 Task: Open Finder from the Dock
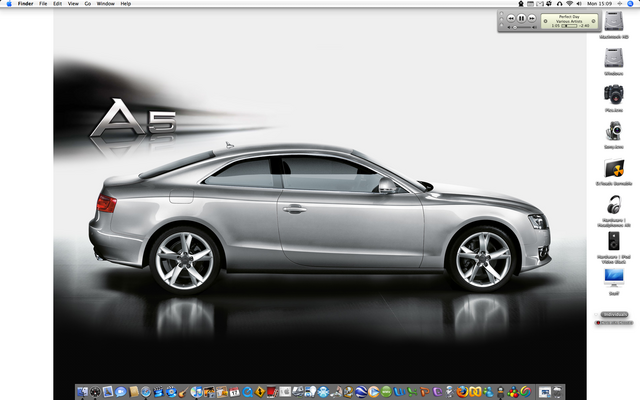pos(82,392)
